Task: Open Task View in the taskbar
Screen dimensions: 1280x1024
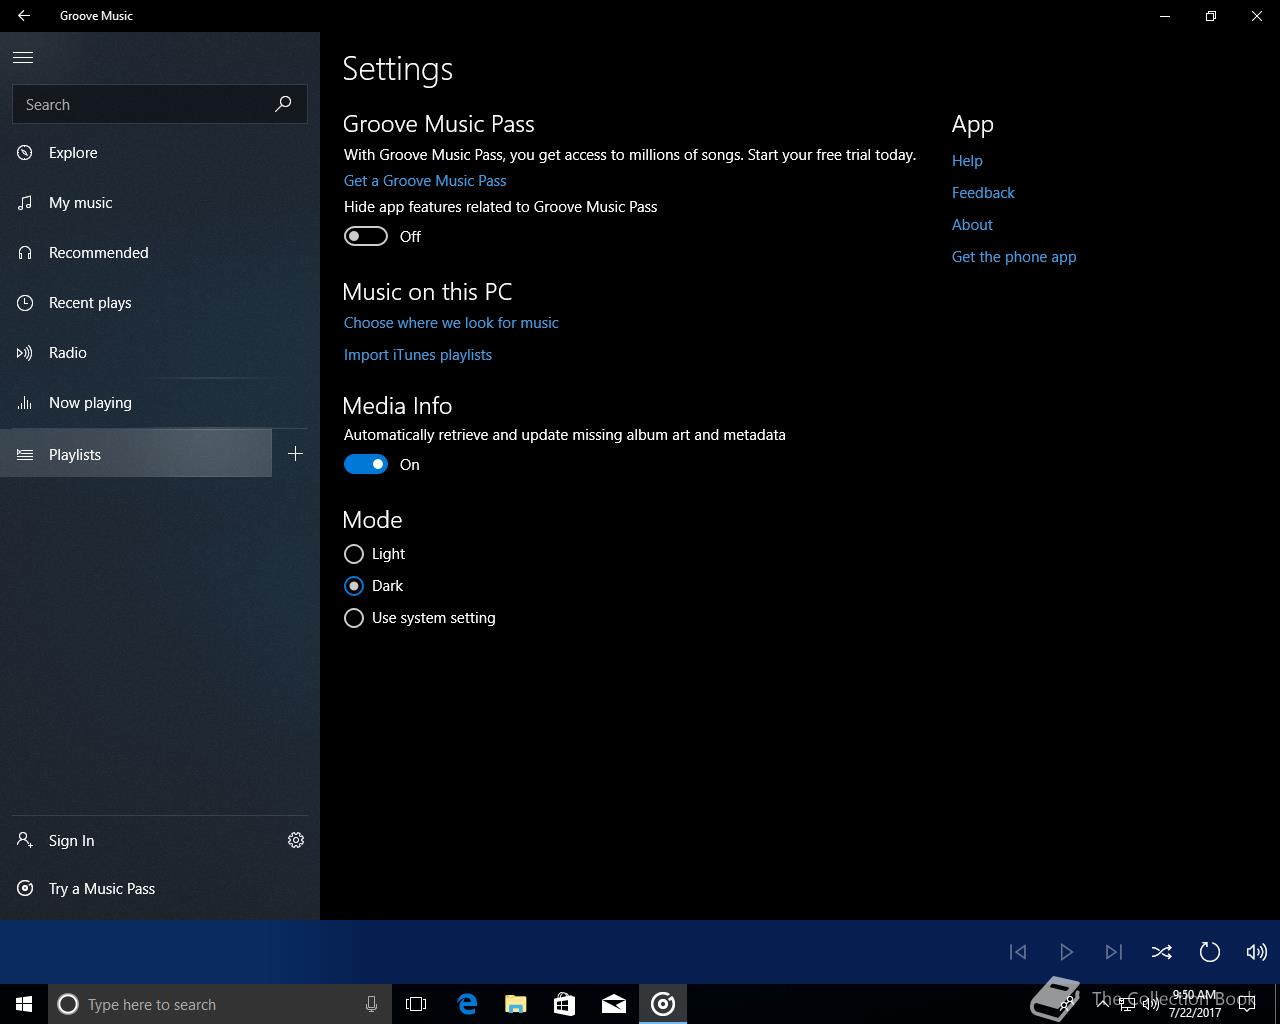Action: pyautogui.click(x=416, y=1004)
